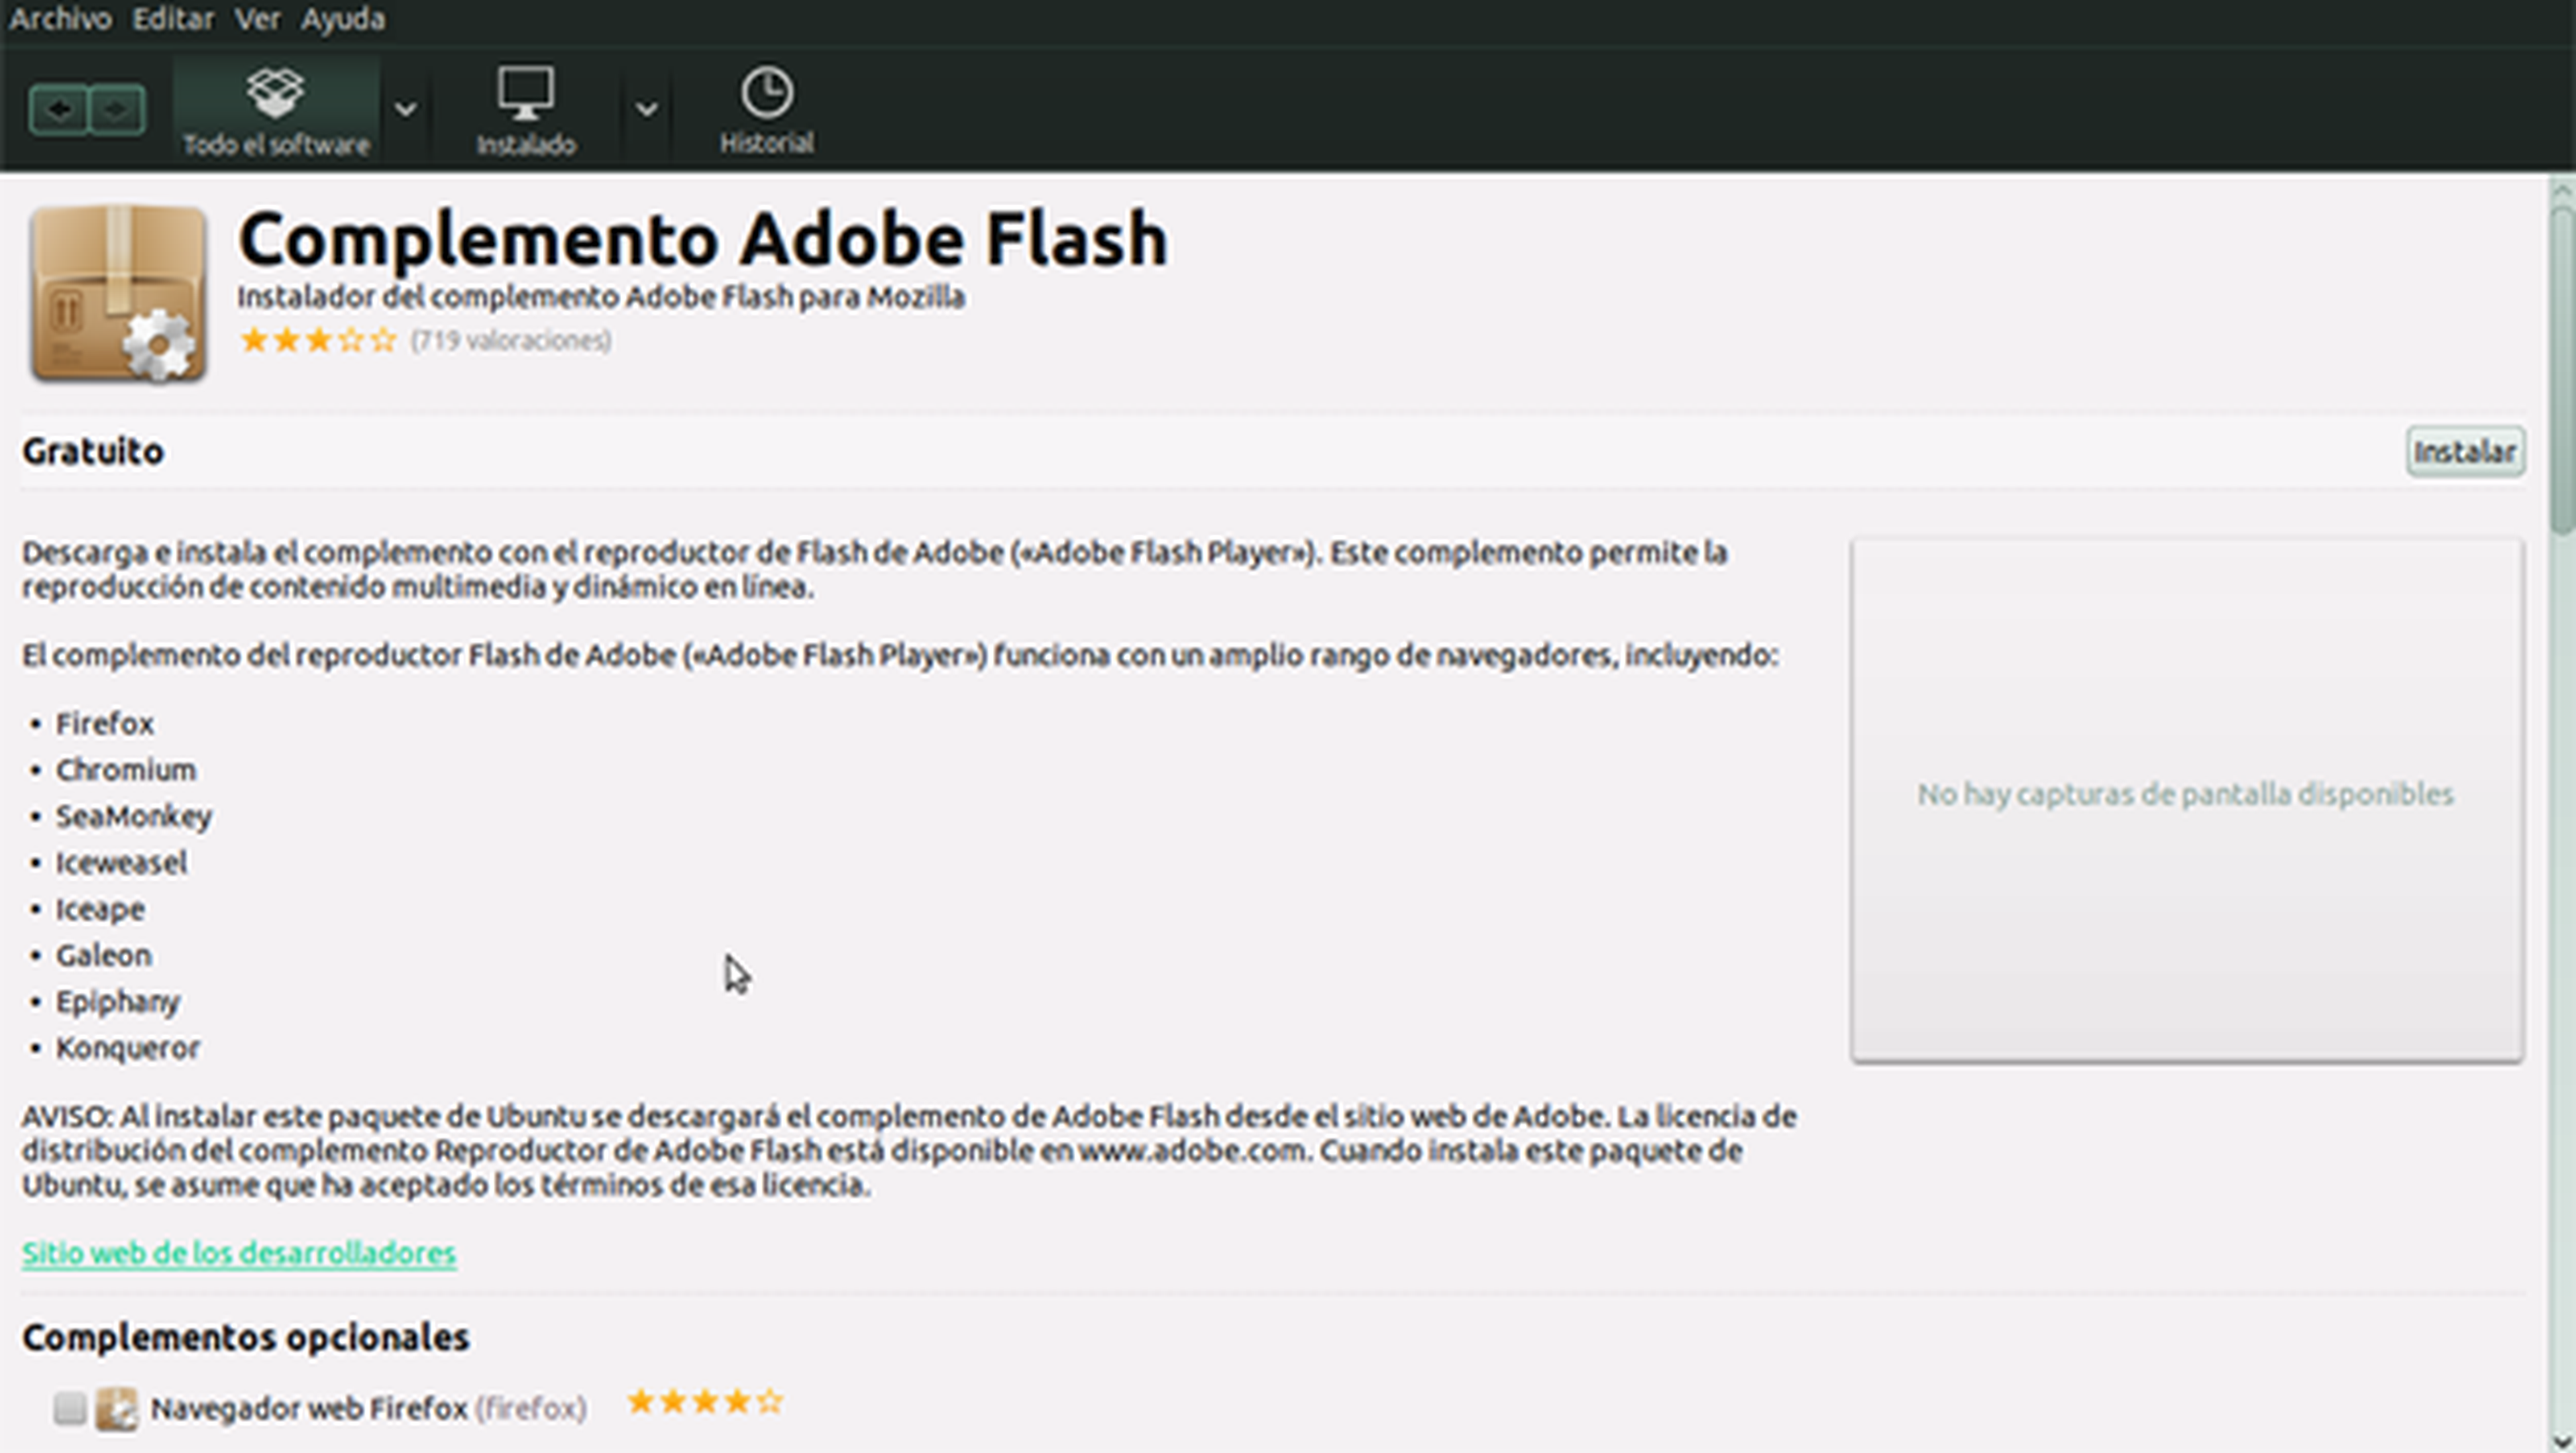Expand the Instalado dropdown arrow
This screenshot has height=1453, width=2576.
pos(647,109)
